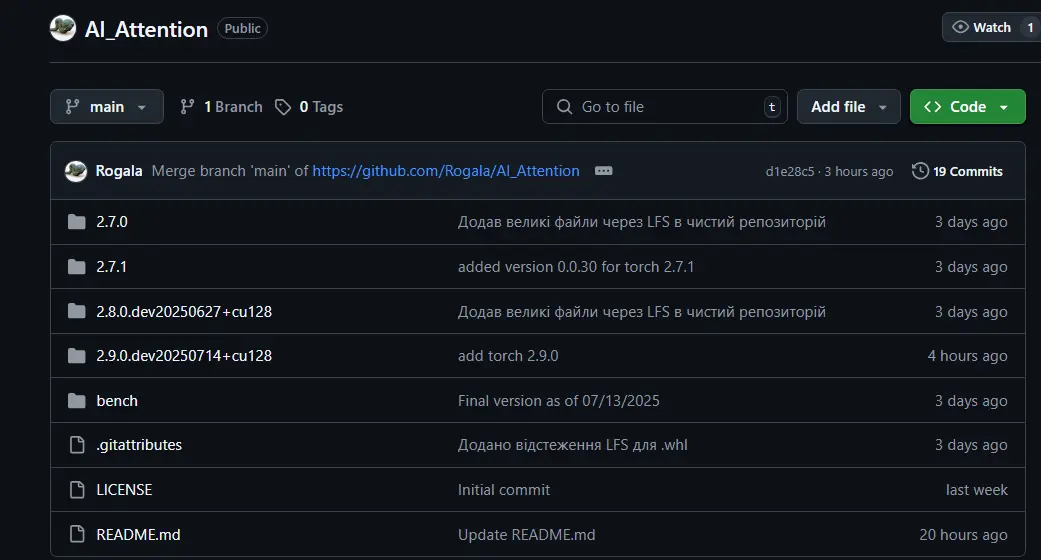Open commit 'Update README.md'

526,535
